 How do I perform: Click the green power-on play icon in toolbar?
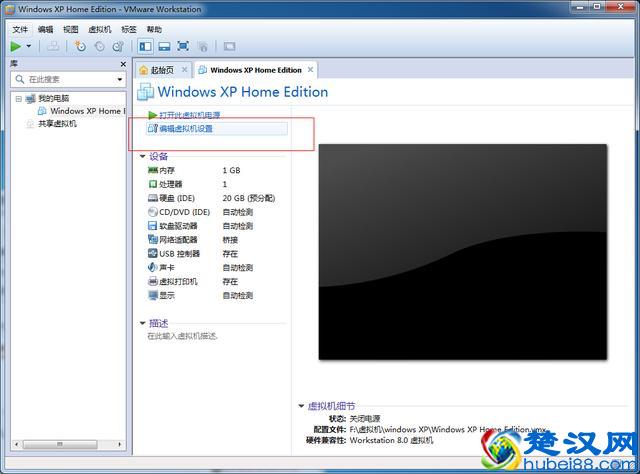click(16, 47)
